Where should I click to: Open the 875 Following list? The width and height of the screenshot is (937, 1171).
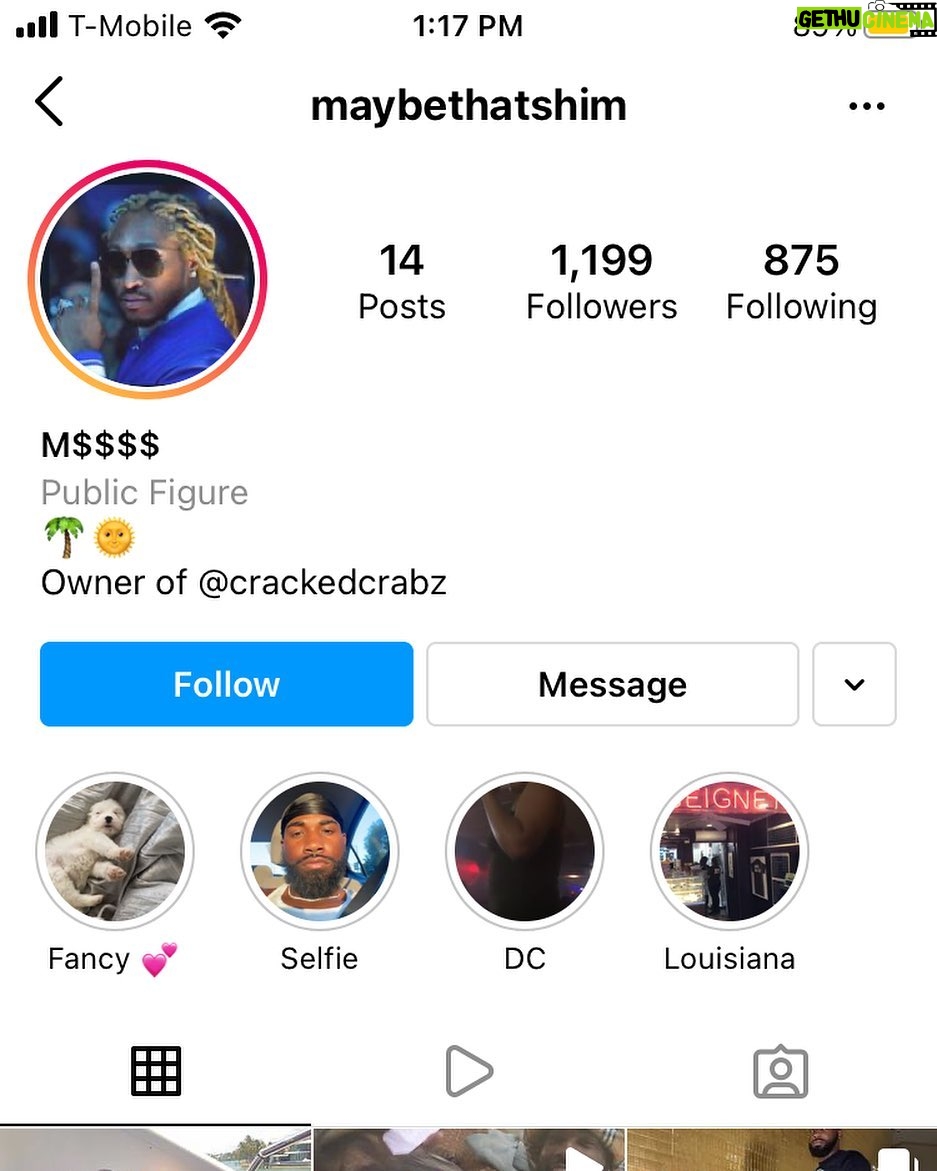[x=802, y=282]
